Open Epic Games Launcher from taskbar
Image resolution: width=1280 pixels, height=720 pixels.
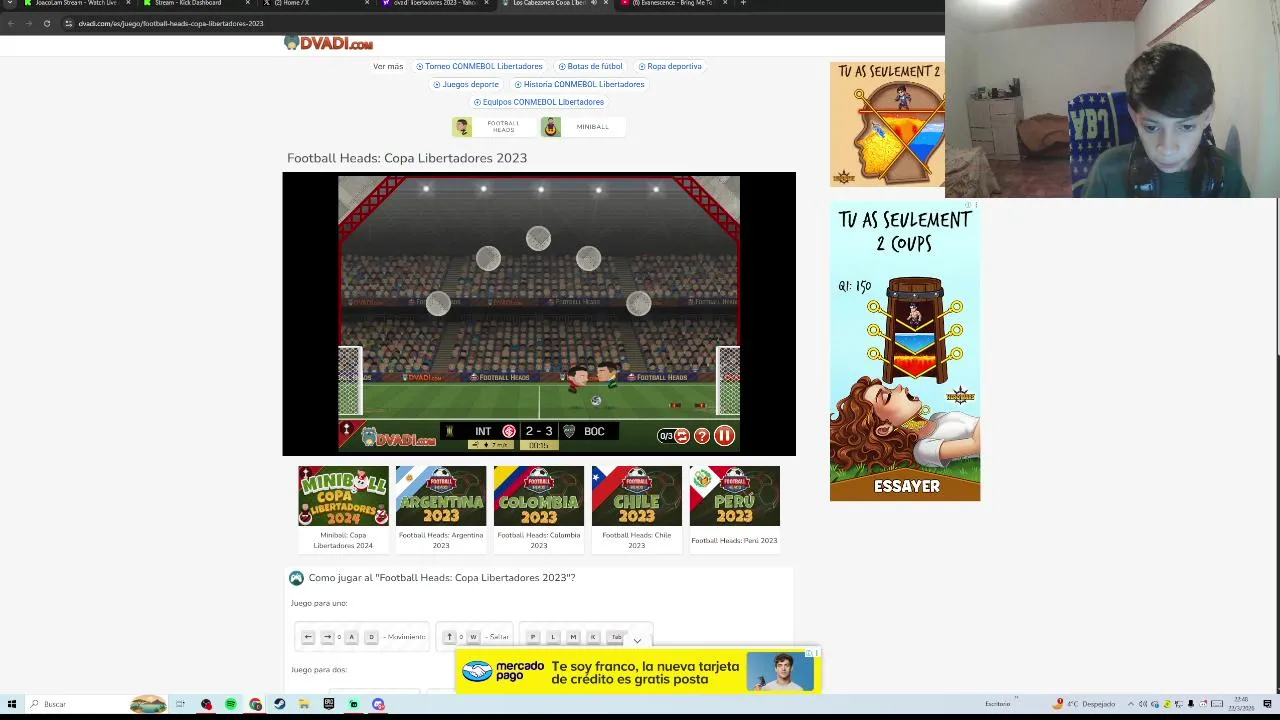click(x=329, y=704)
